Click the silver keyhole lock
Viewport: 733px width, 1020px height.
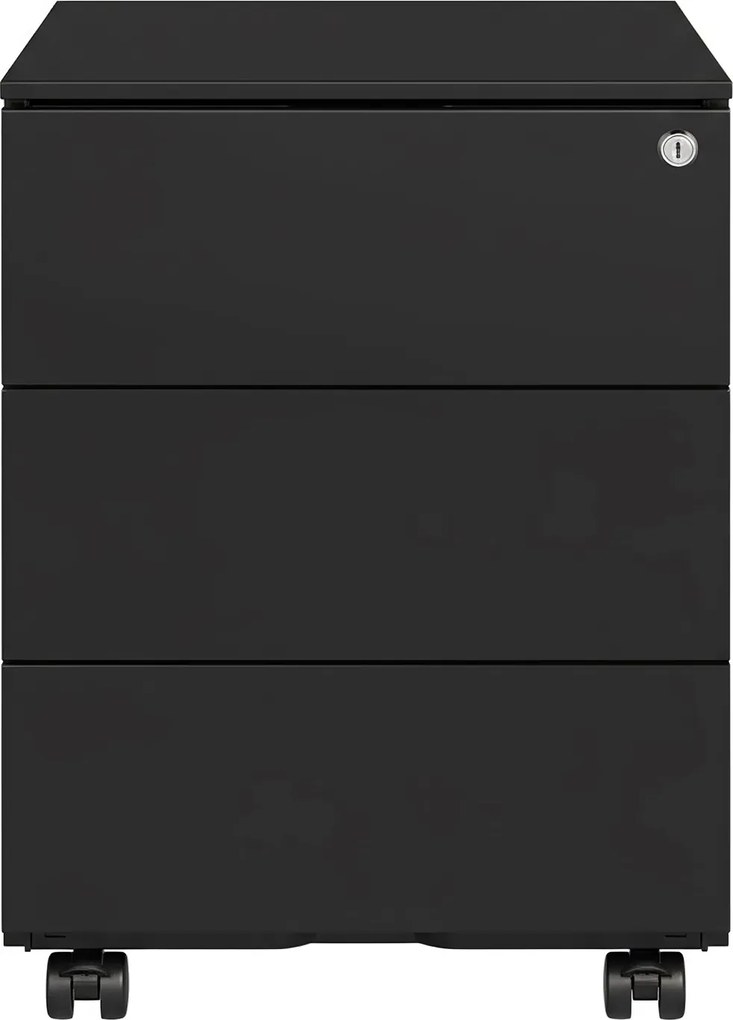[x=678, y=149]
